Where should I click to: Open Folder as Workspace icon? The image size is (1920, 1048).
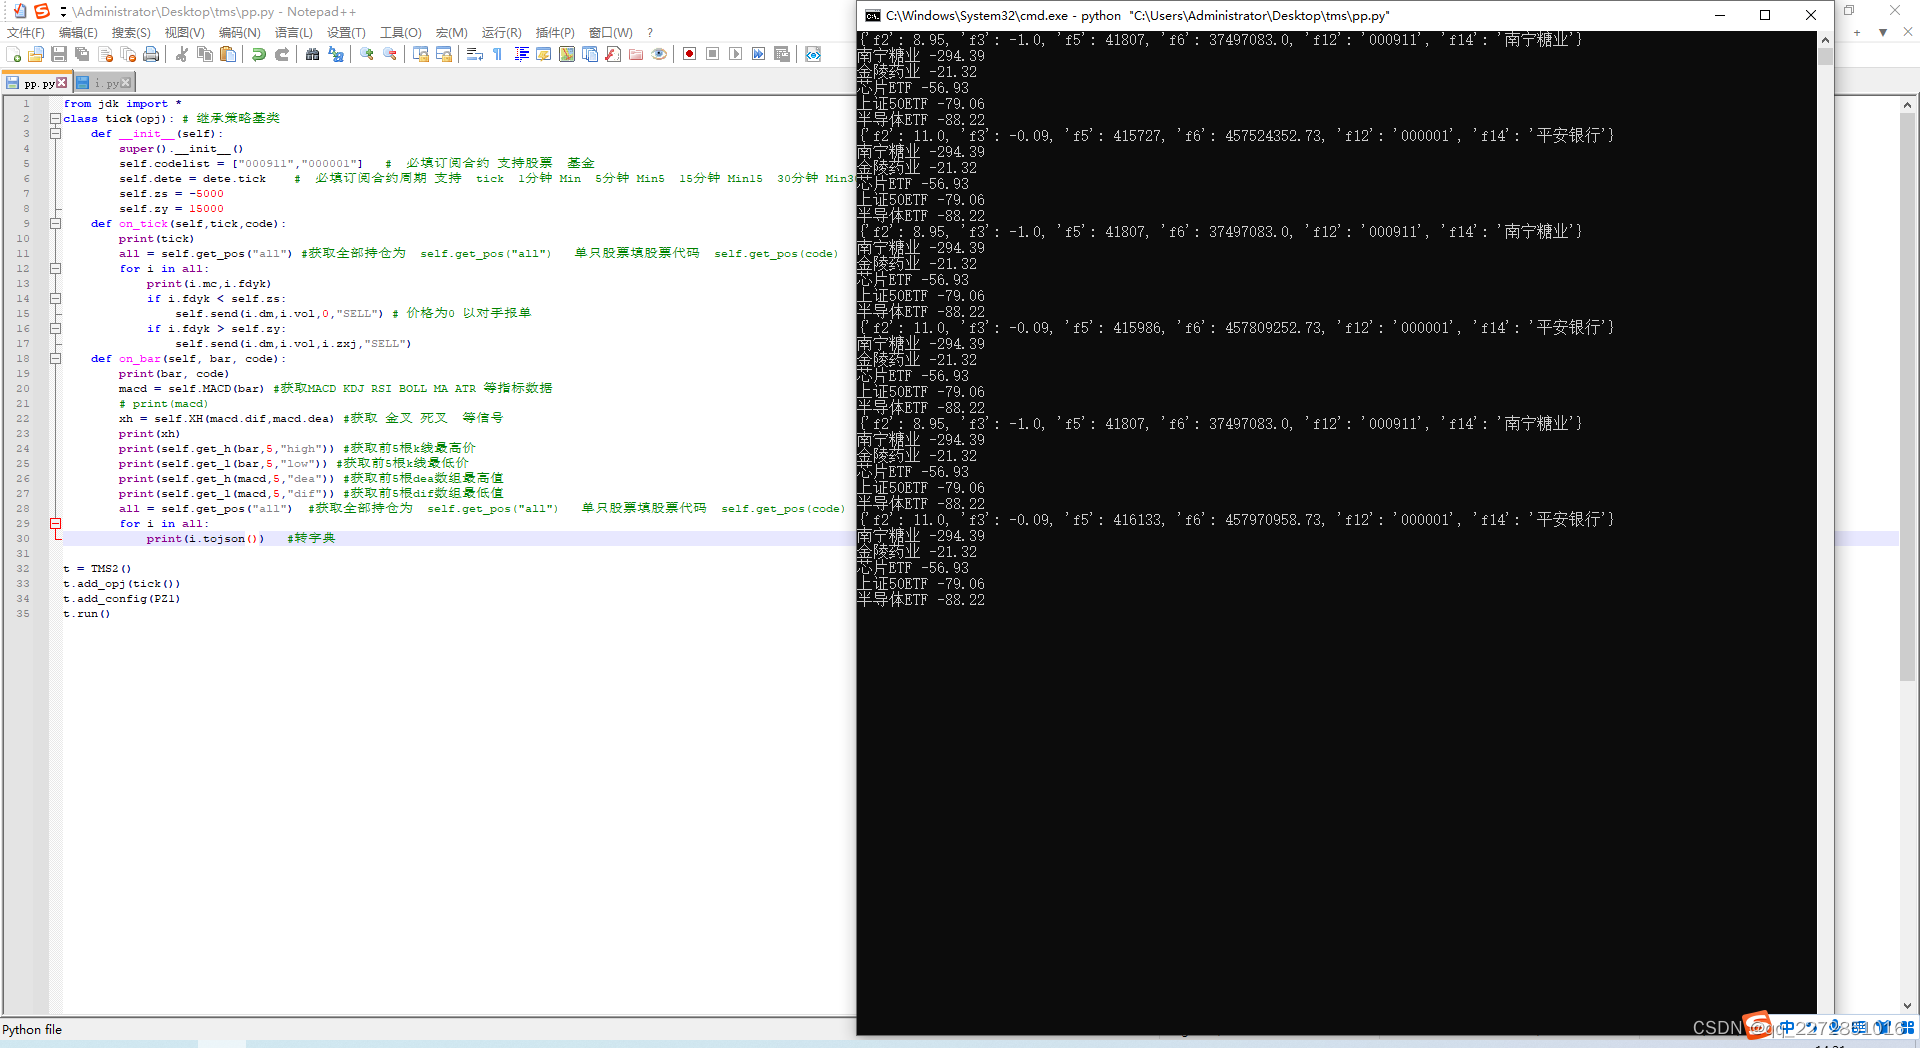tap(636, 54)
